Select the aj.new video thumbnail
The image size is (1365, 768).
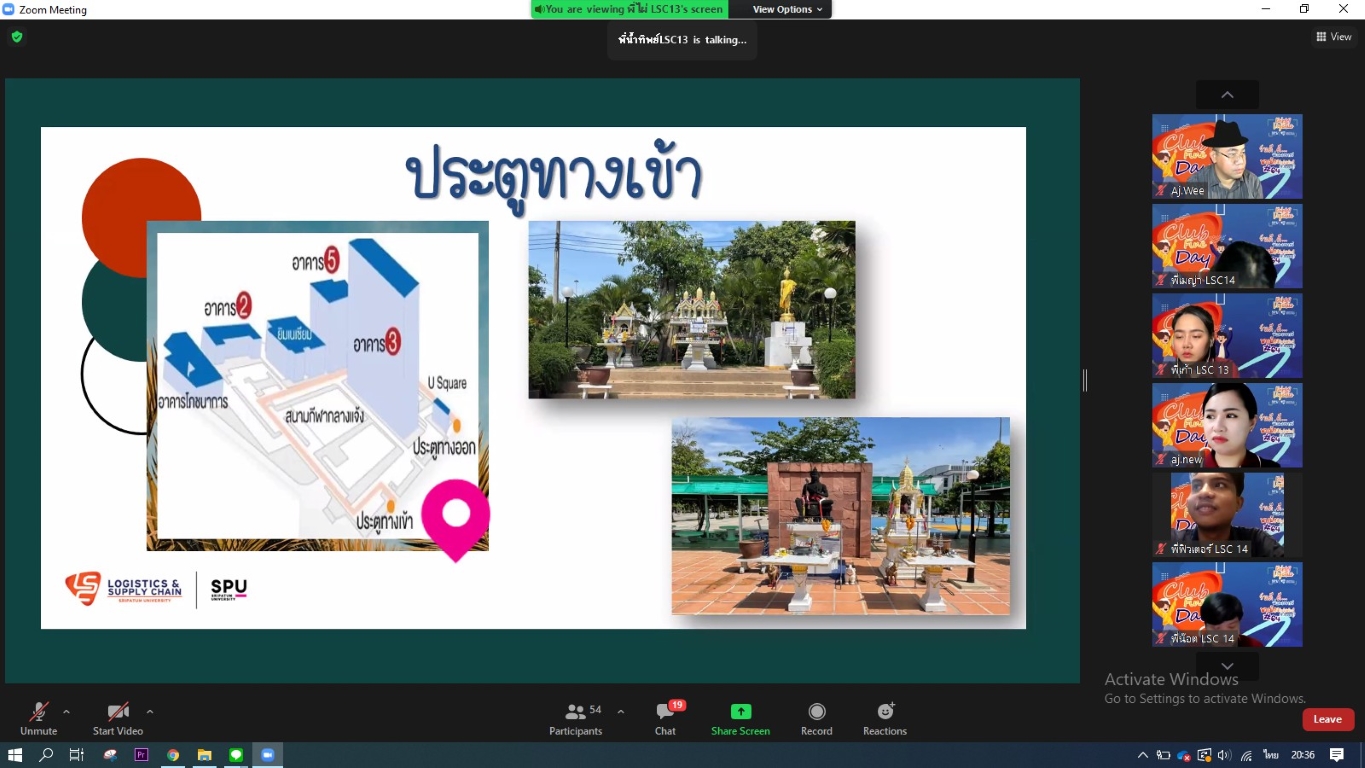click(x=1227, y=425)
